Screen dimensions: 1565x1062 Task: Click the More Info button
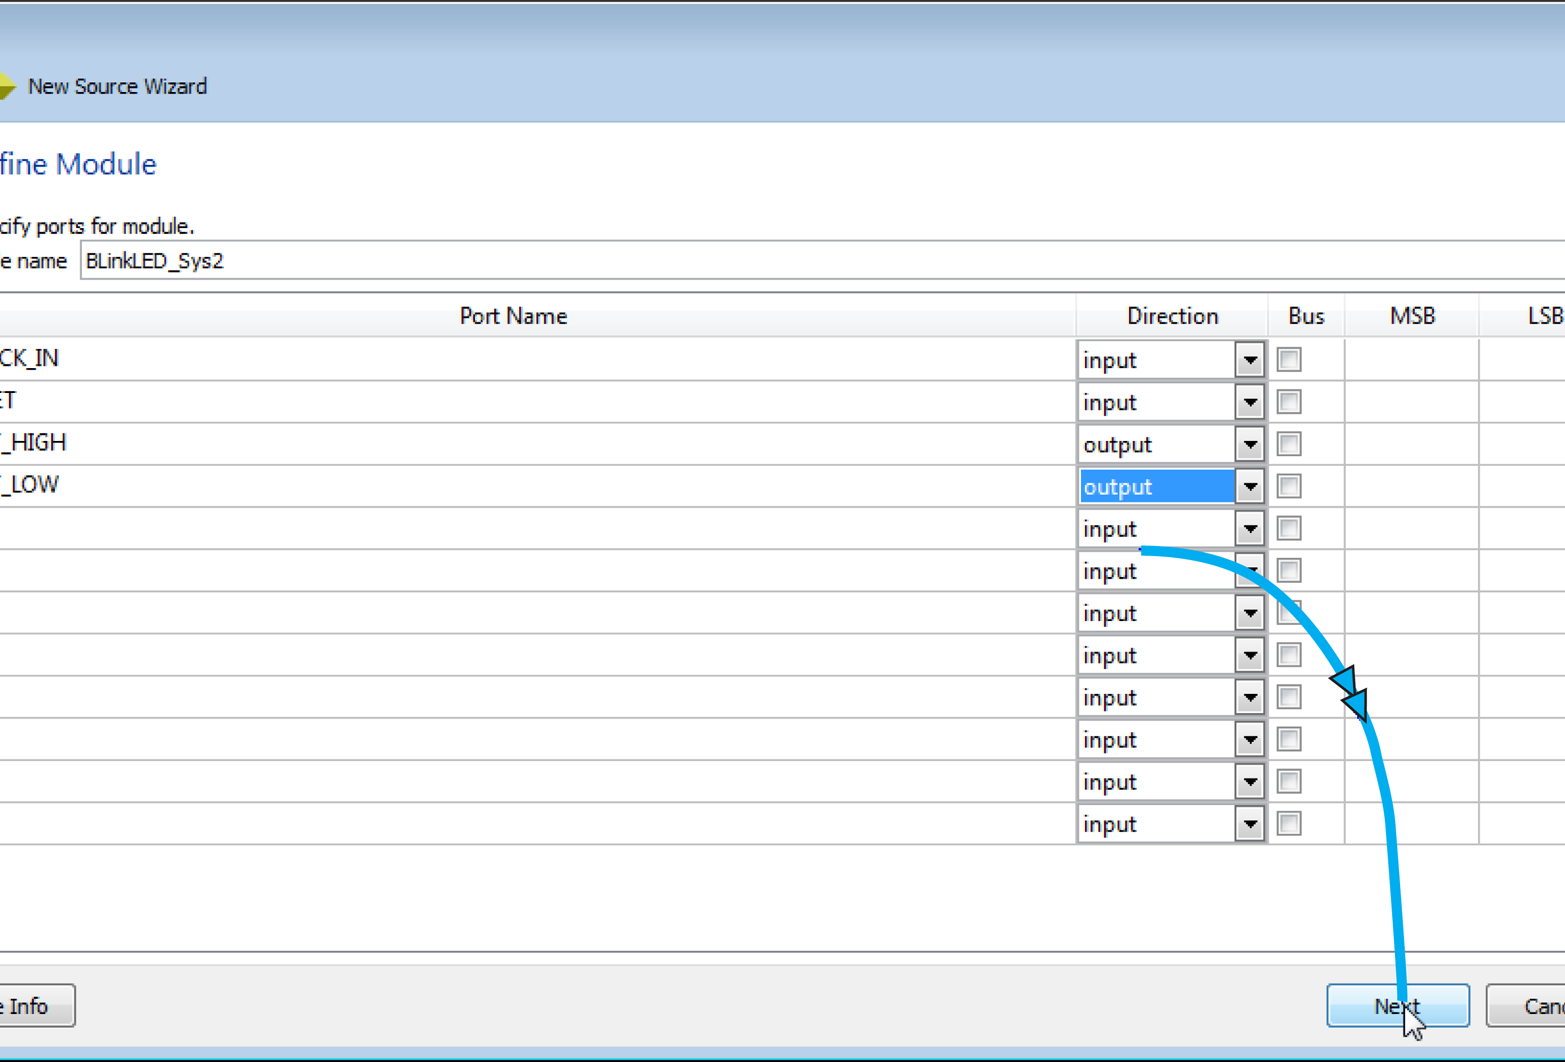(37, 1005)
